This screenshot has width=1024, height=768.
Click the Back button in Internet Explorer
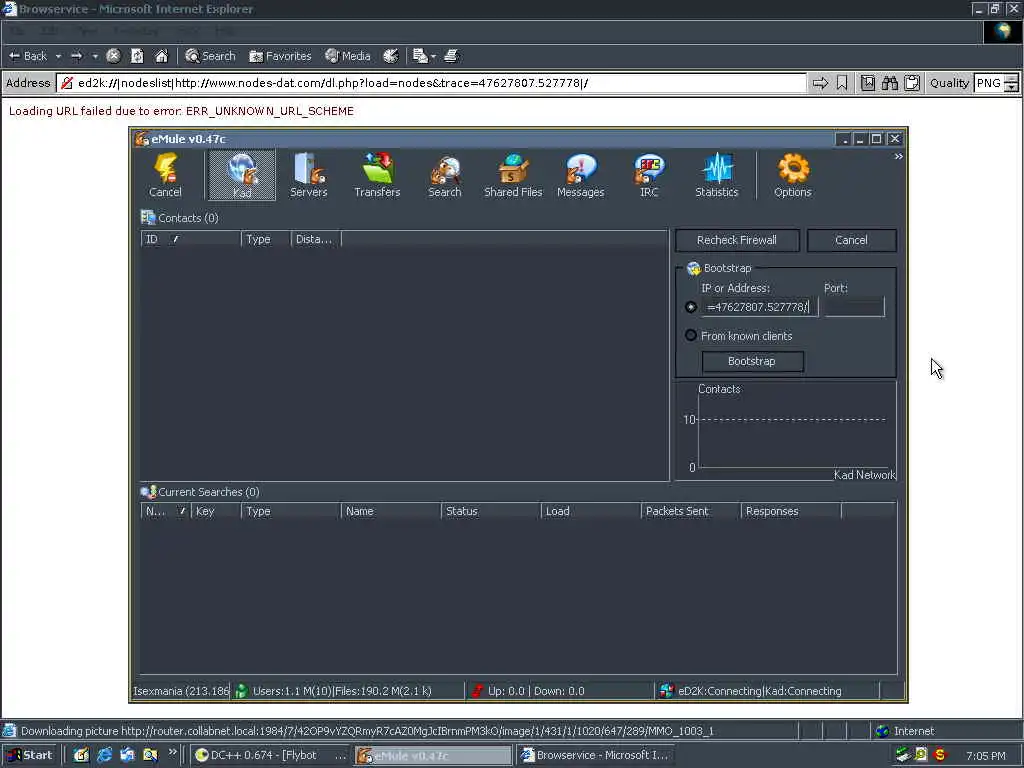[27, 56]
